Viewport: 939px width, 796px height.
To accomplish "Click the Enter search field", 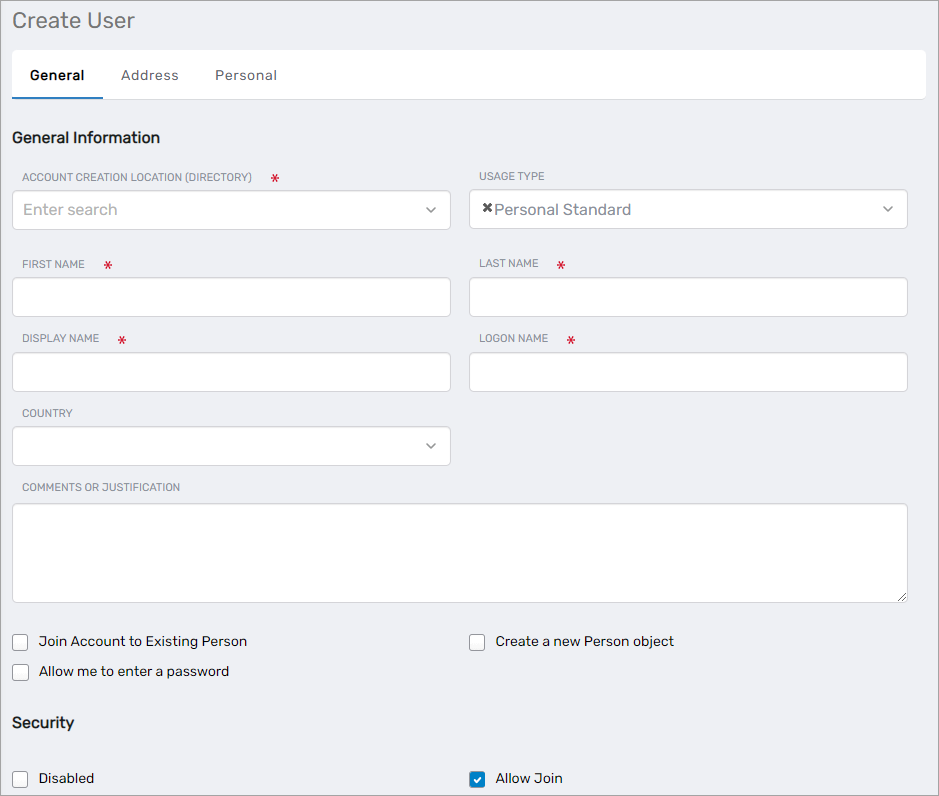I will coord(200,210).
